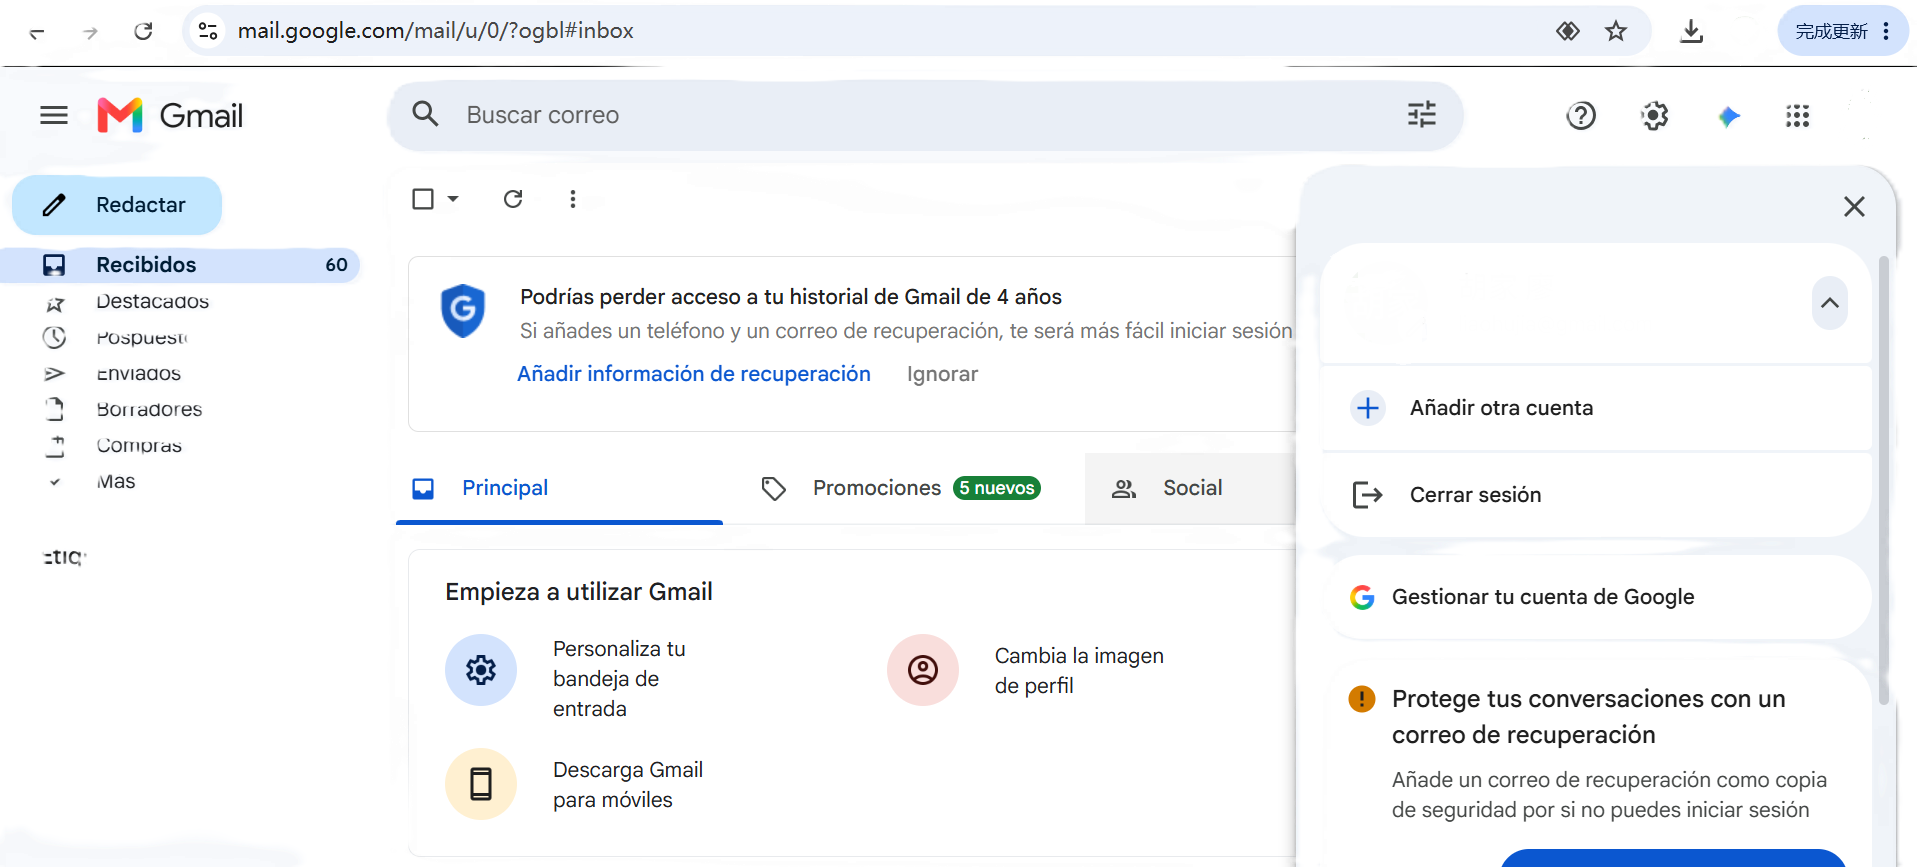Collapse the account details chevron
The height and width of the screenshot is (867, 1917).
[x=1830, y=303]
